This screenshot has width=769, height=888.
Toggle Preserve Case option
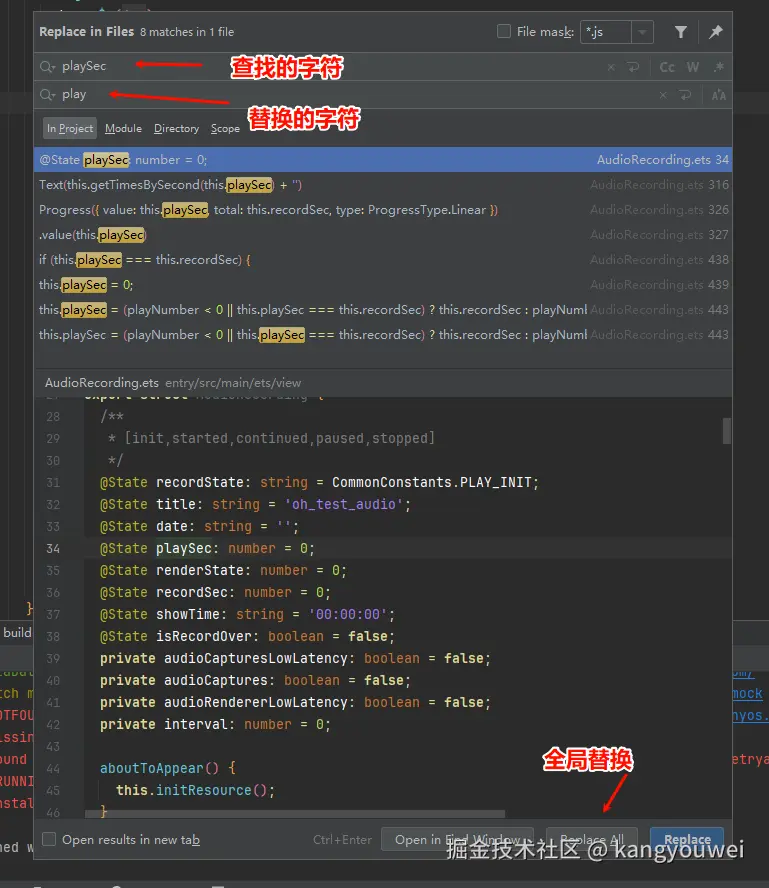(x=719, y=95)
